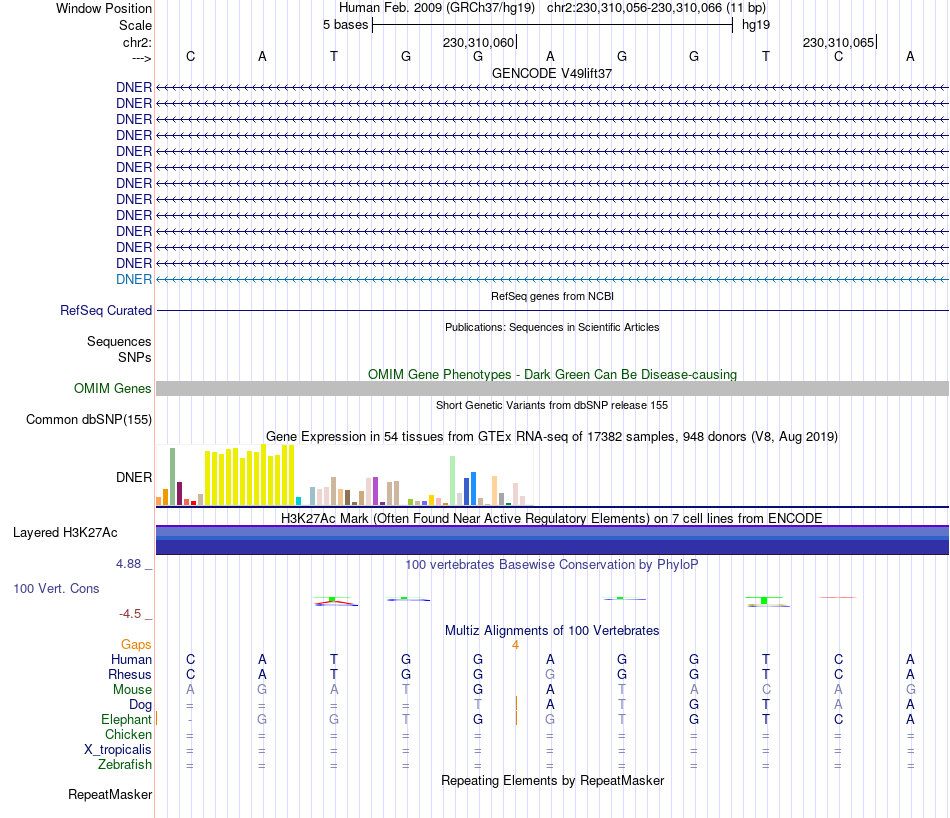Click the Elephant species label

coord(126,719)
